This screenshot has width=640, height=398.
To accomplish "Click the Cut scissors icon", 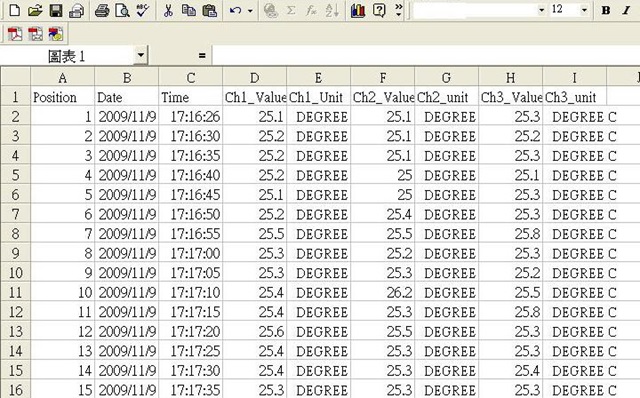I will click(168, 10).
